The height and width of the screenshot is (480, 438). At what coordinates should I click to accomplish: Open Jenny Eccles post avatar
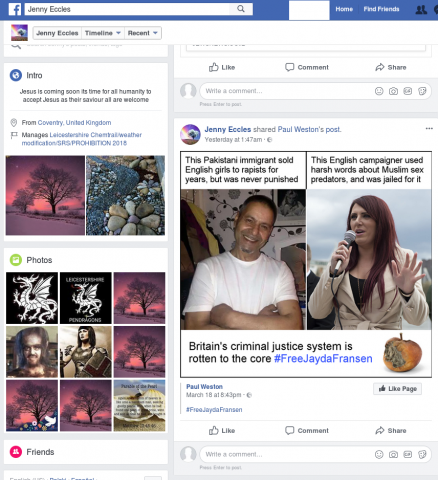tap(190, 134)
